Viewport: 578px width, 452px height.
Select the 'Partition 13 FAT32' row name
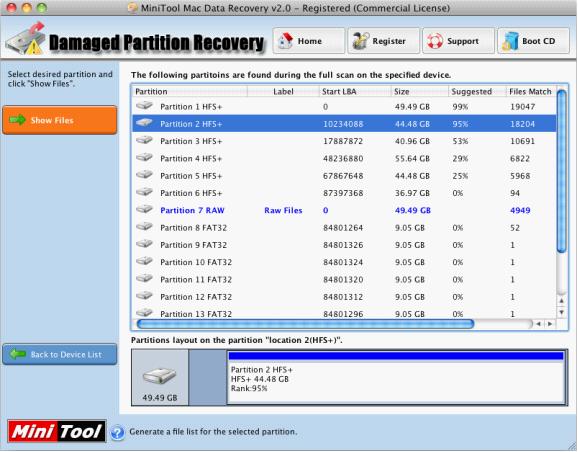196,314
